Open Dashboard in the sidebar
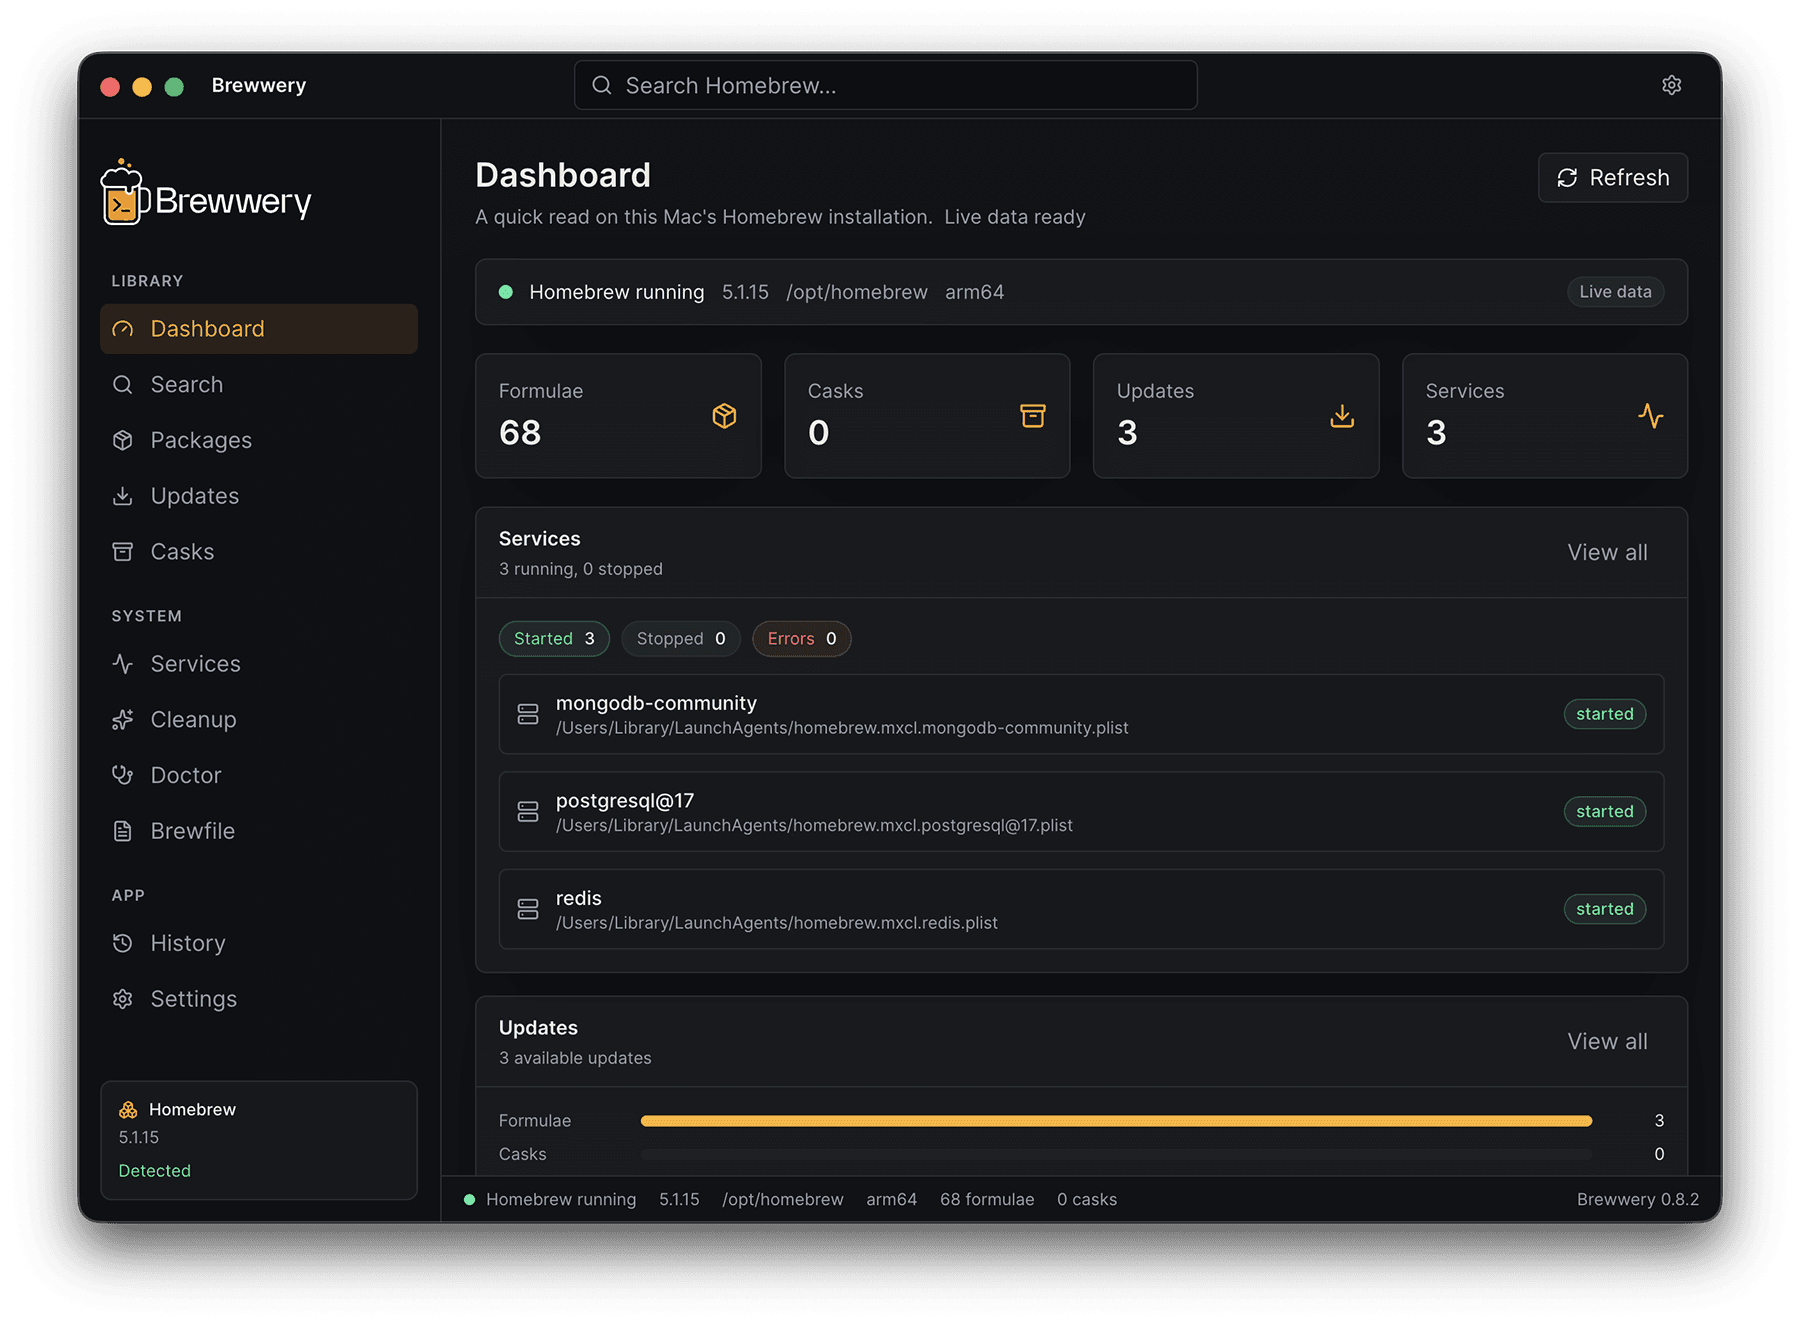Viewport: 1800px width, 1325px height. [x=259, y=329]
